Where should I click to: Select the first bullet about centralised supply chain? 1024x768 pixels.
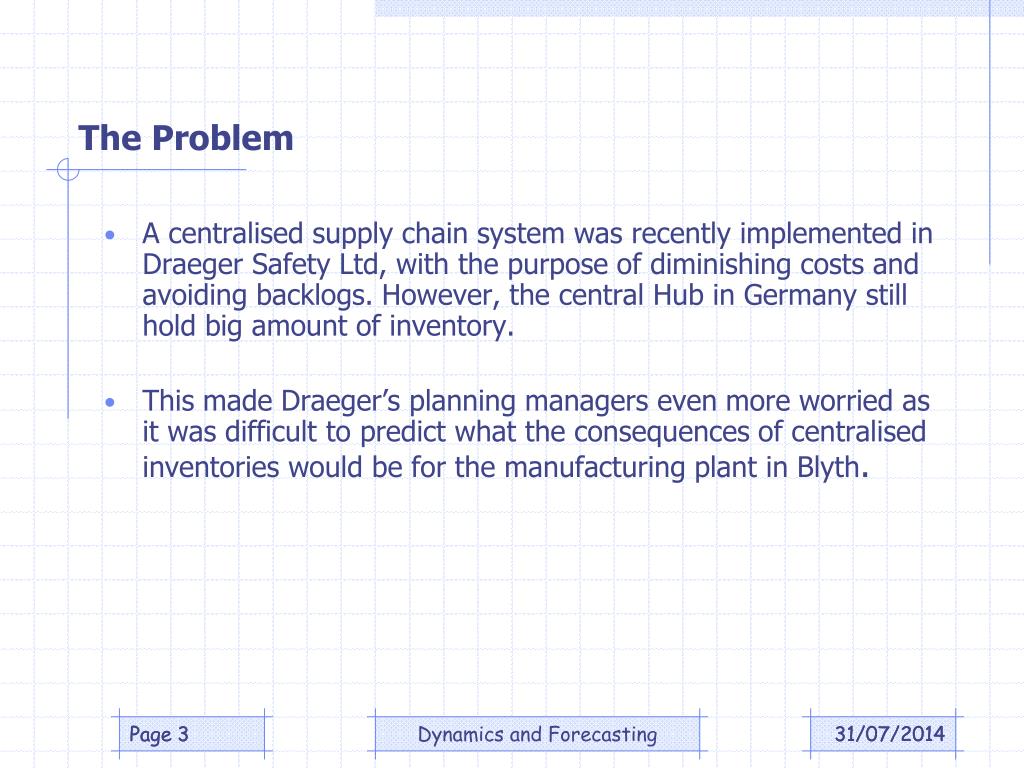(x=537, y=280)
